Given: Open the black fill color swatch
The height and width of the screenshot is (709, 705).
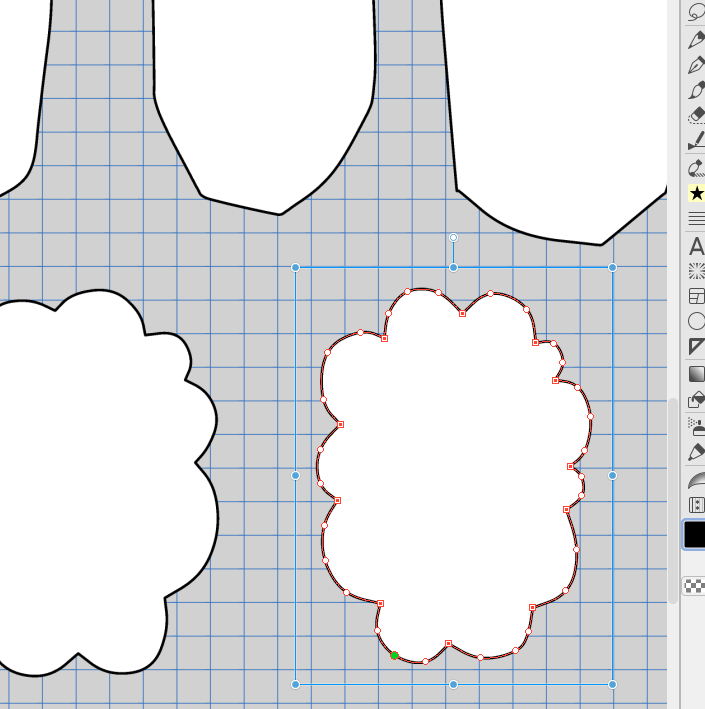Looking at the screenshot, I should pyautogui.click(x=694, y=534).
